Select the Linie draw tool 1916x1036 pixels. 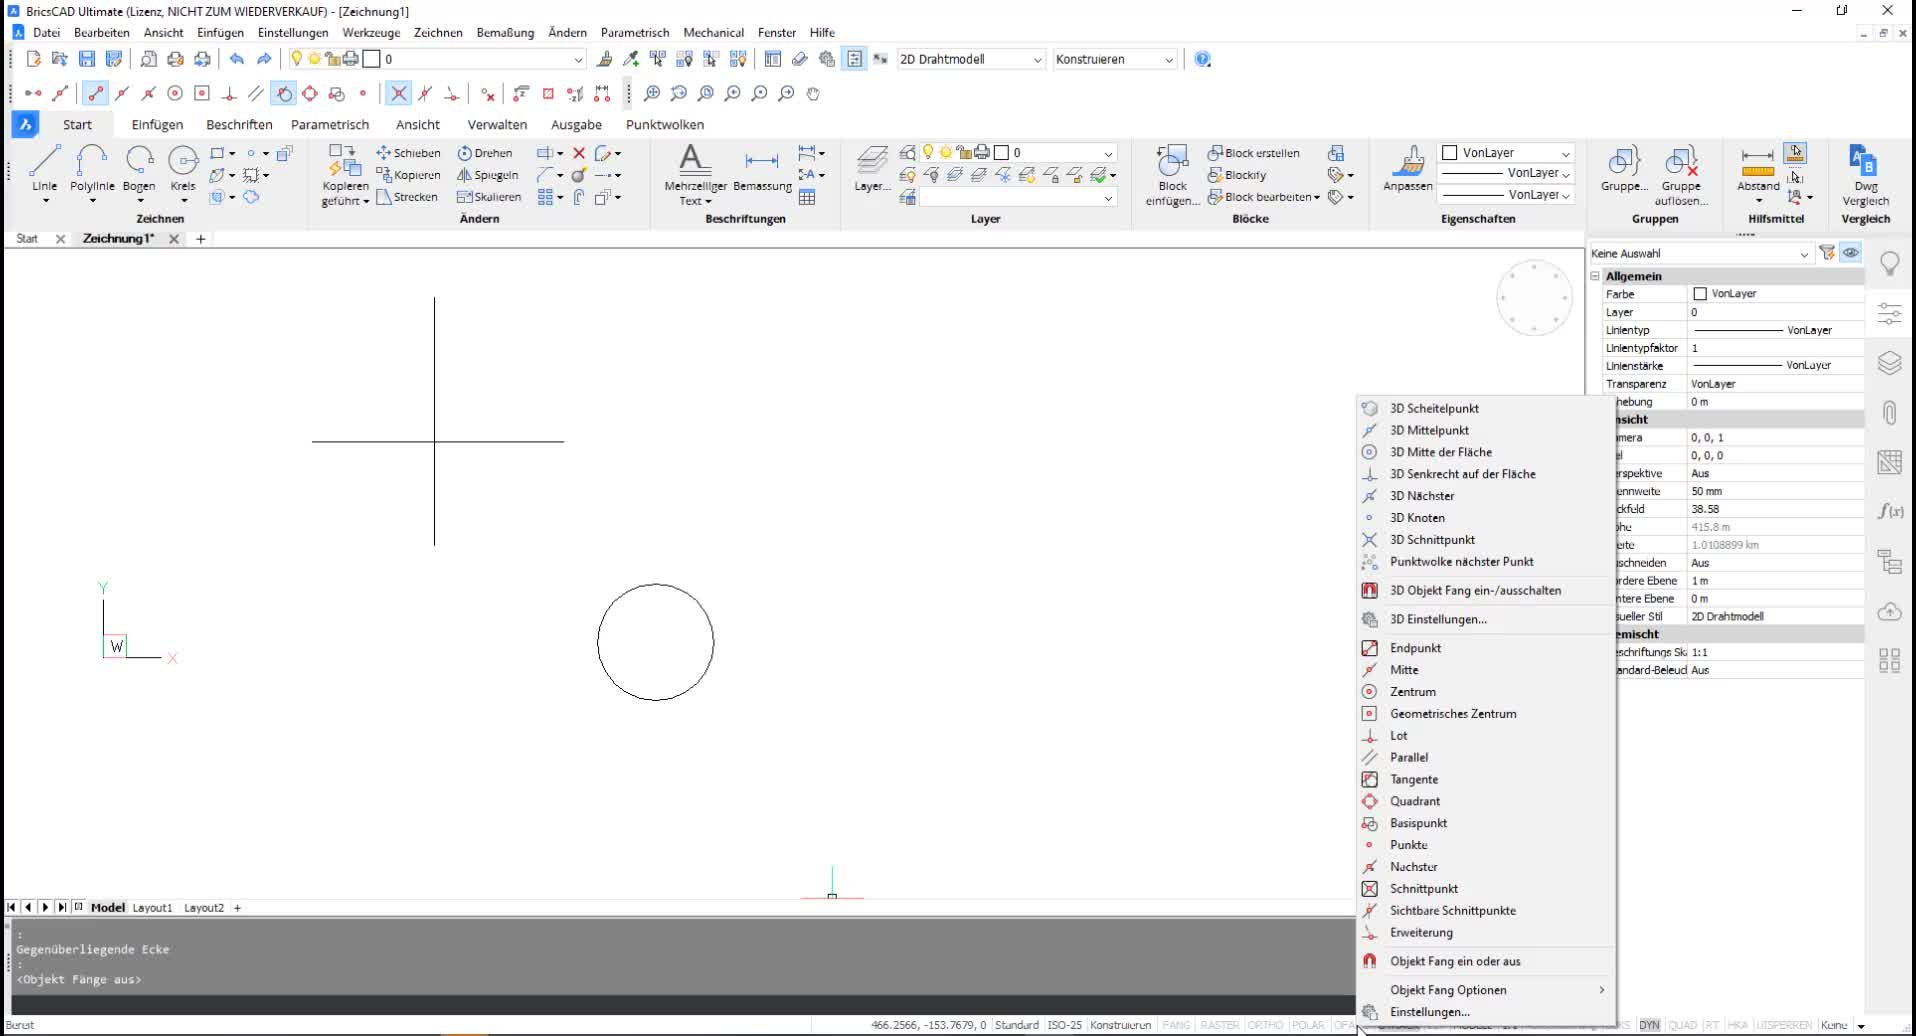click(x=44, y=168)
